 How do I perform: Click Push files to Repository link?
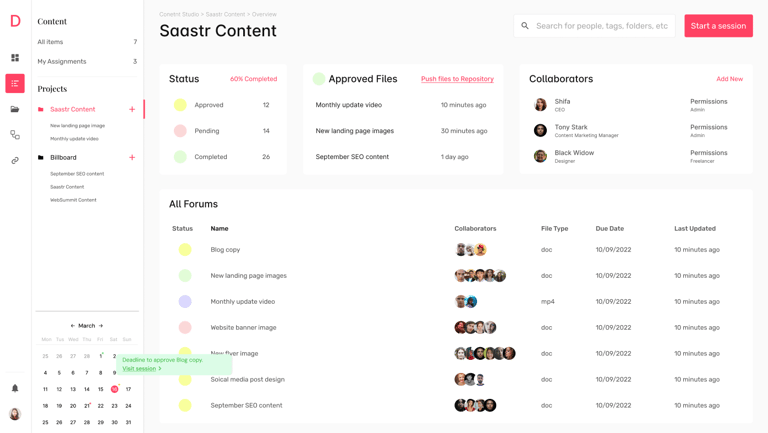click(x=457, y=79)
